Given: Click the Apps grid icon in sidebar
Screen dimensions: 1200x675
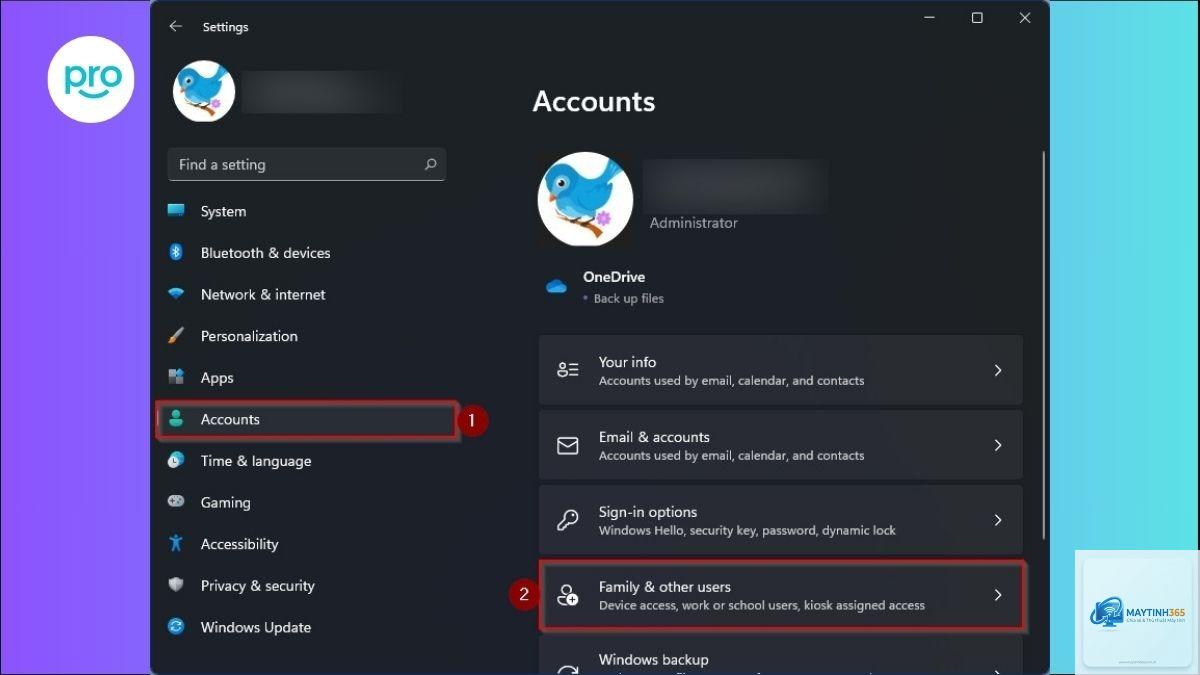Looking at the screenshot, I should point(176,377).
